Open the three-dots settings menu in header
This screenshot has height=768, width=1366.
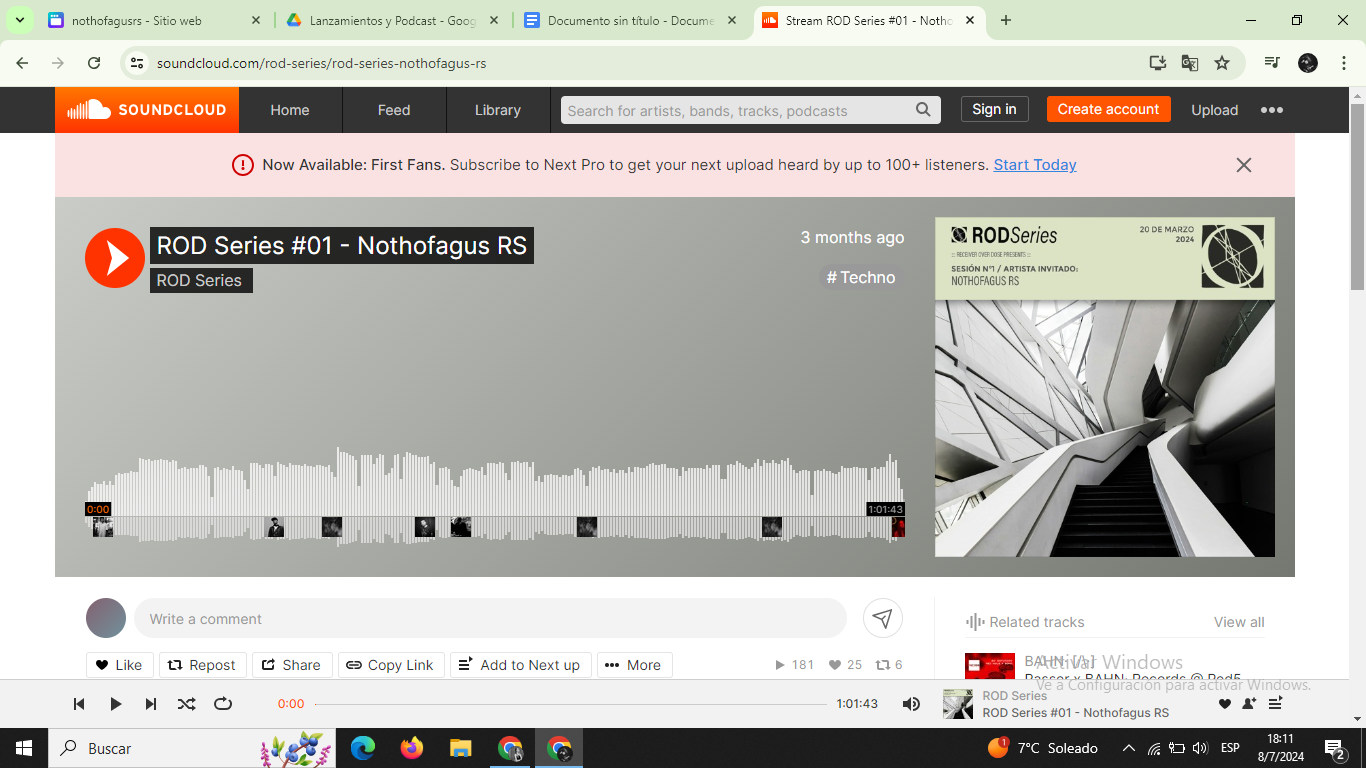click(x=1271, y=110)
